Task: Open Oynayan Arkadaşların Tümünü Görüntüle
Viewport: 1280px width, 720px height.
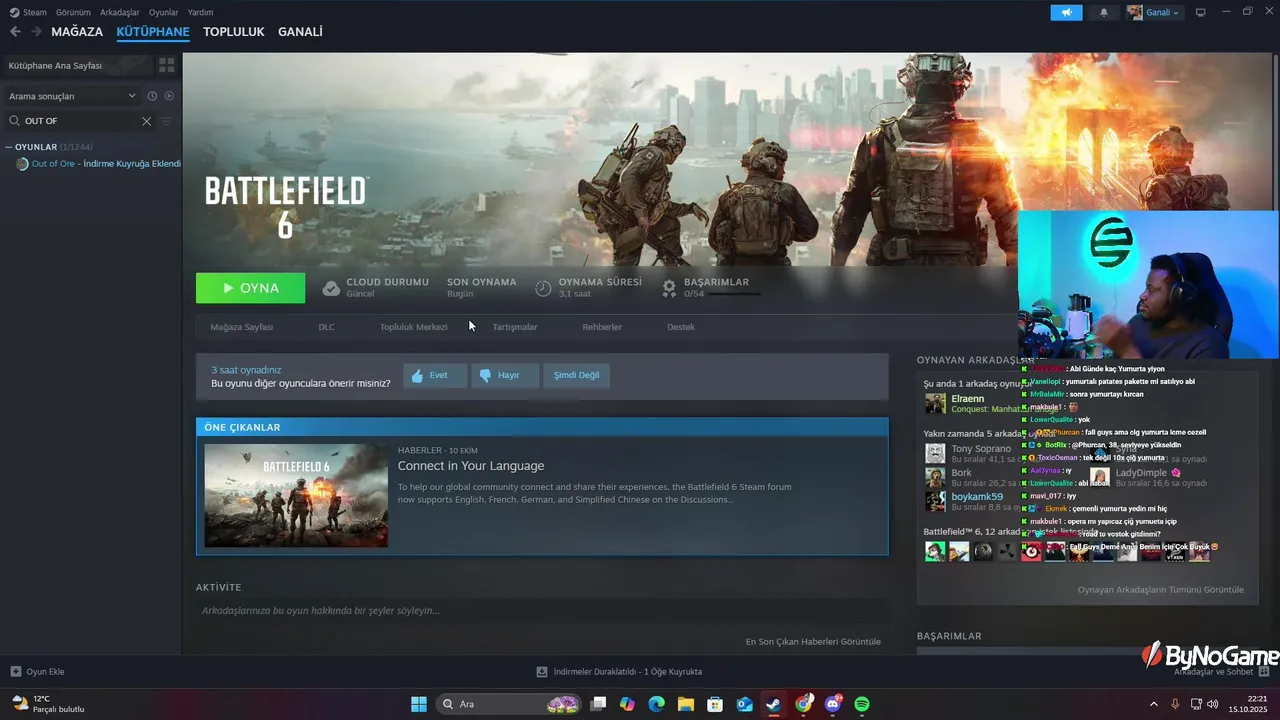Action: click(1161, 590)
